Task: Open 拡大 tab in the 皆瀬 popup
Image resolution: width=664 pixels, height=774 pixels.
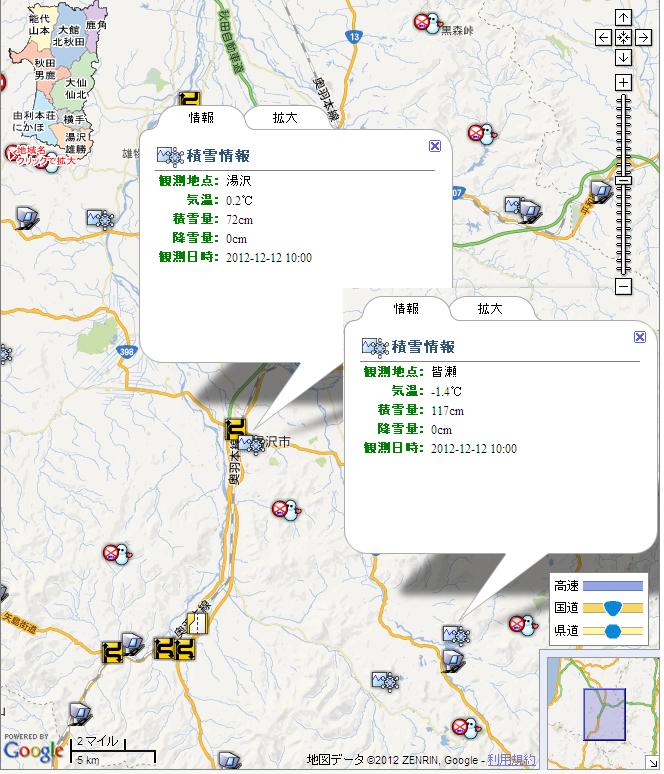Action: coord(490,309)
